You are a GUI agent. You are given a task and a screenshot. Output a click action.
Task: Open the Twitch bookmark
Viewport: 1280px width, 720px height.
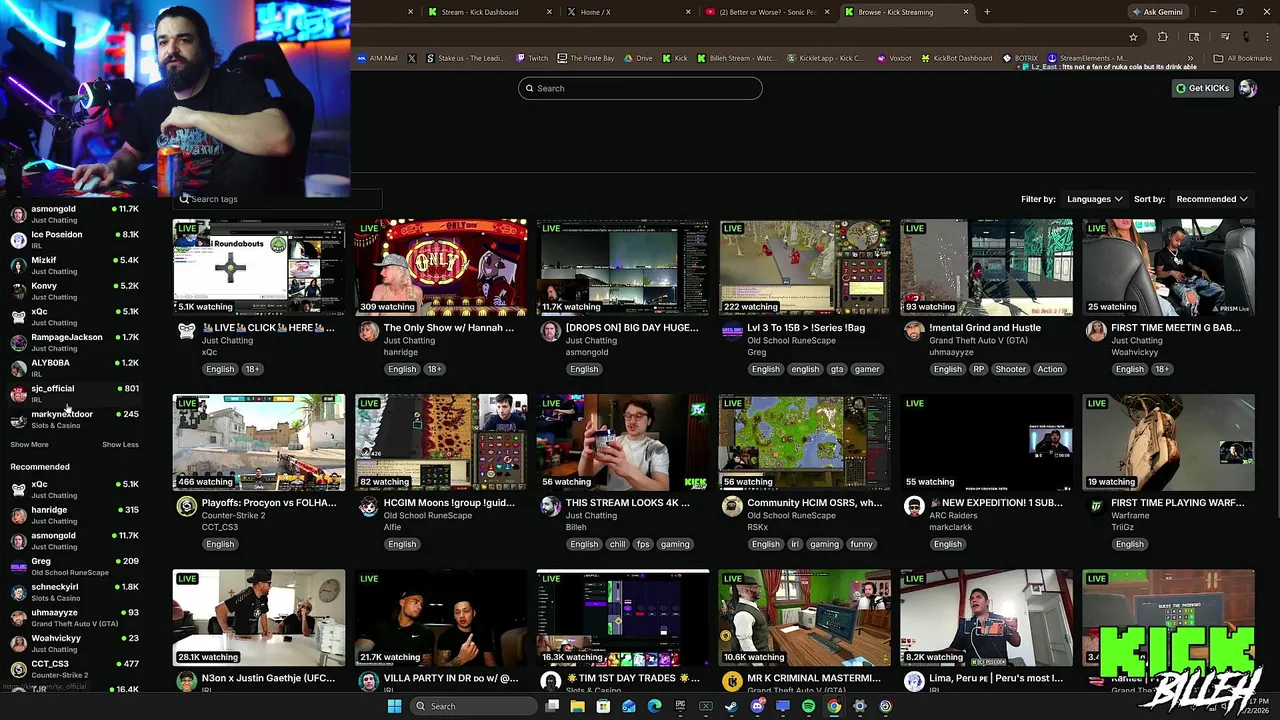point(532,58)
